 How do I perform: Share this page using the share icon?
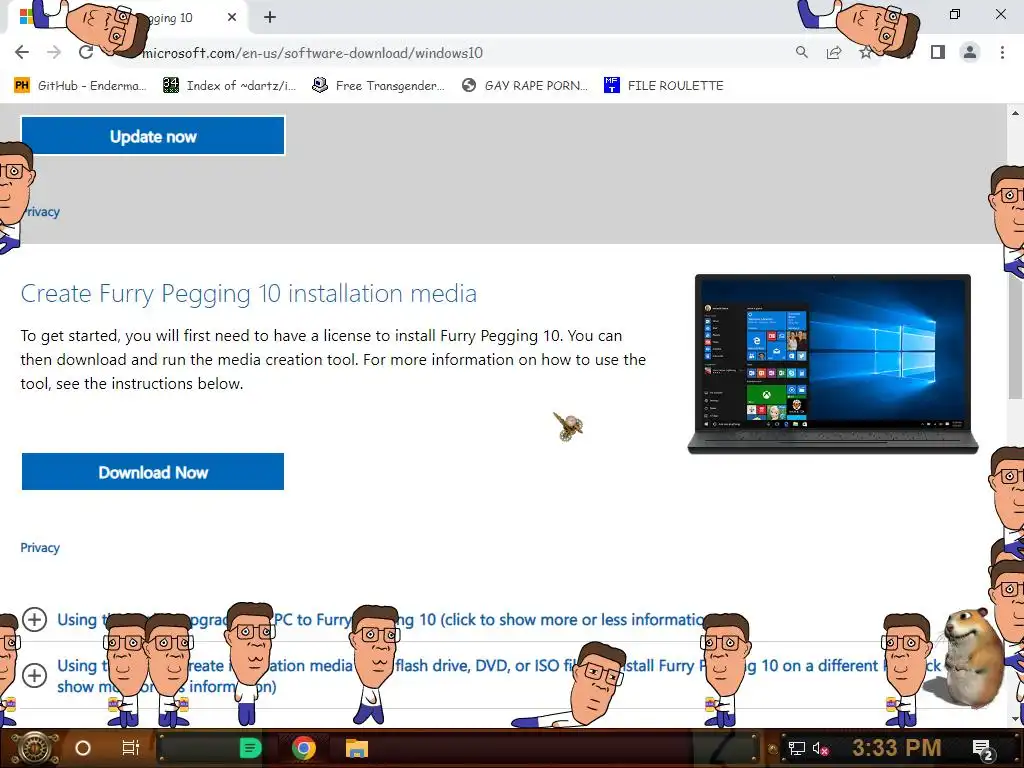[x=833, y=52]
